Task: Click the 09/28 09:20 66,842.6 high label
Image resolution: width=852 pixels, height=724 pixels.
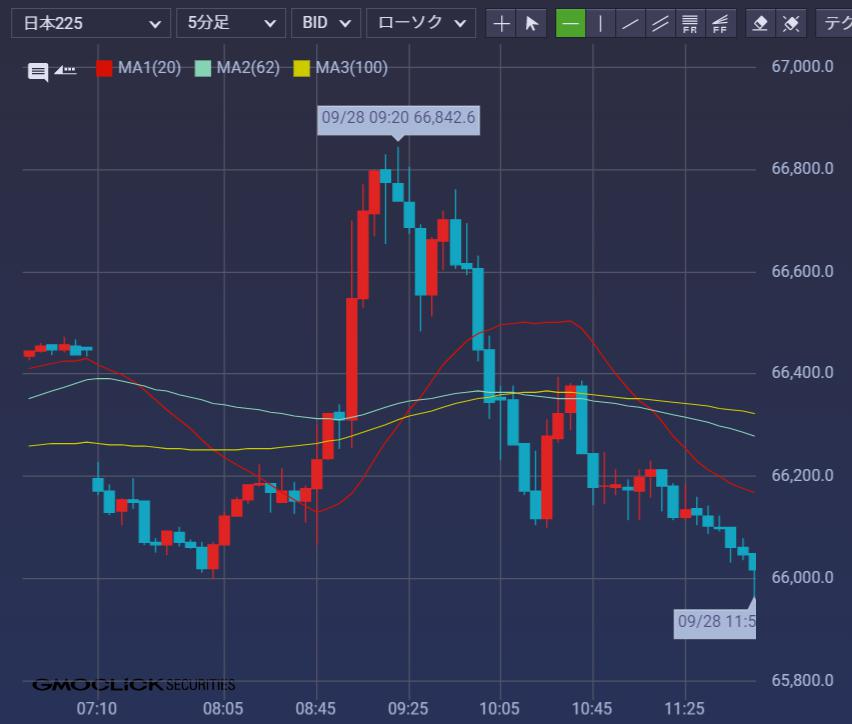Action: pos(398,120)
